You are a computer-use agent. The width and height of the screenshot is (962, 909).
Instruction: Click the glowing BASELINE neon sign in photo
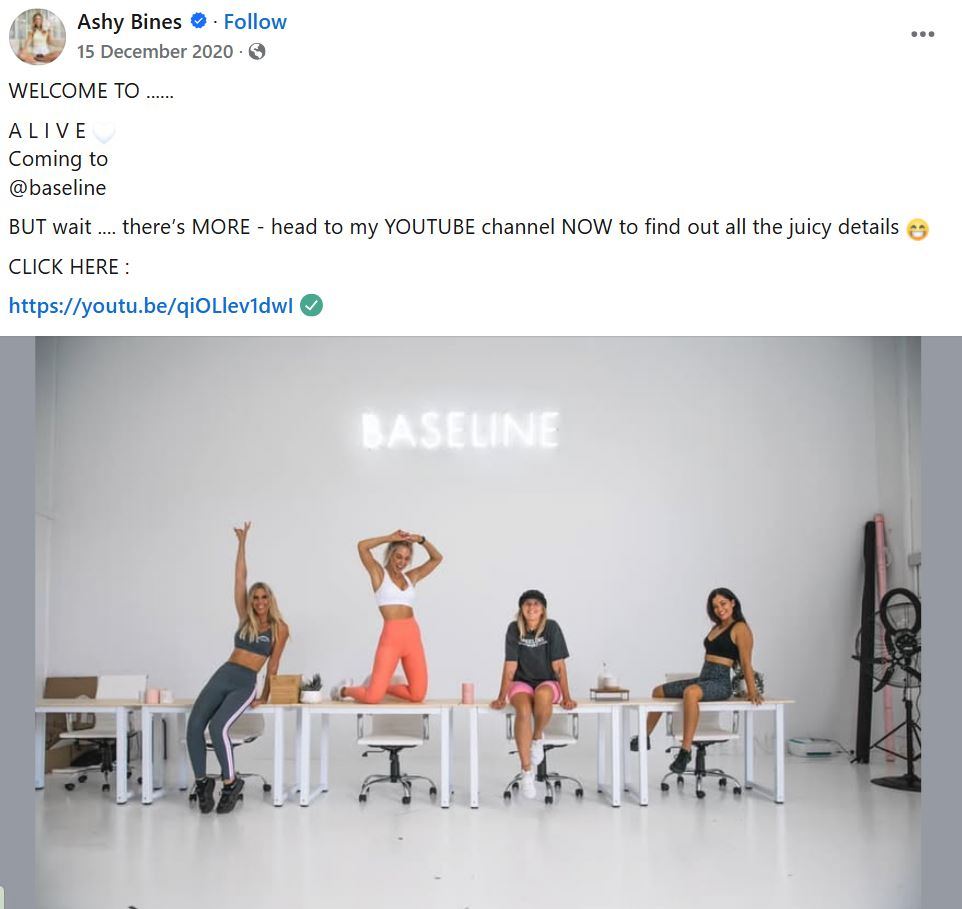[x=459, y=431]
